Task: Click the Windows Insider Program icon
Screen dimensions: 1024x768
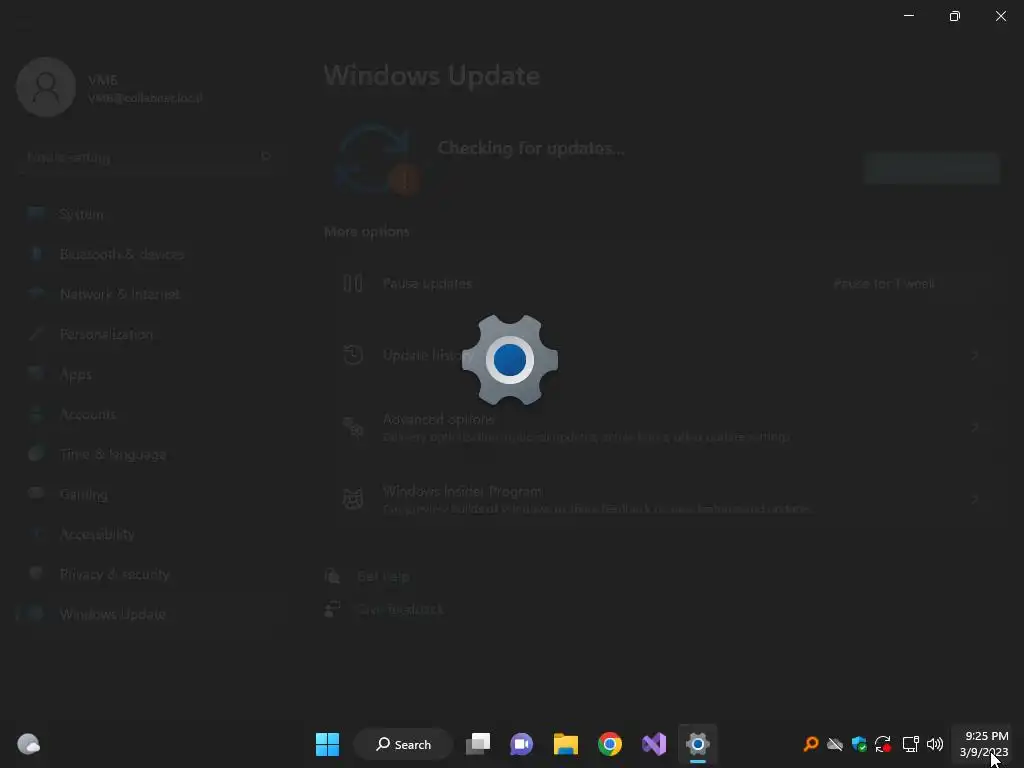Action: tap(353, 499)
